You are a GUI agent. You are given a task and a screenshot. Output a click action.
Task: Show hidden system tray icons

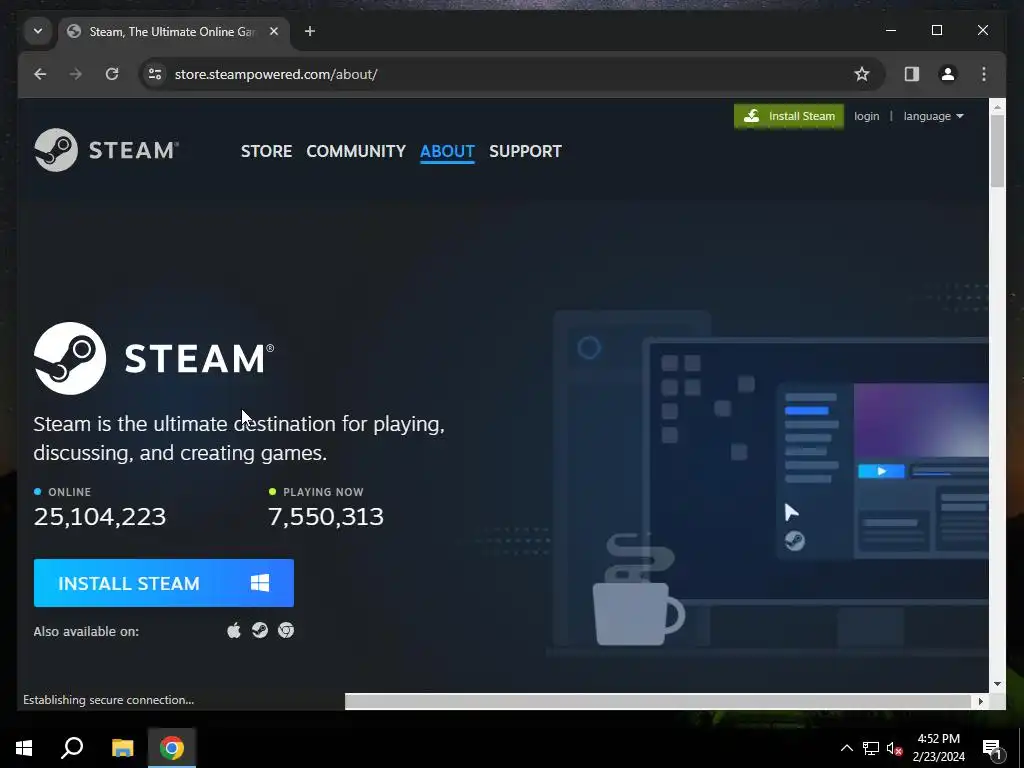(846, 748)
